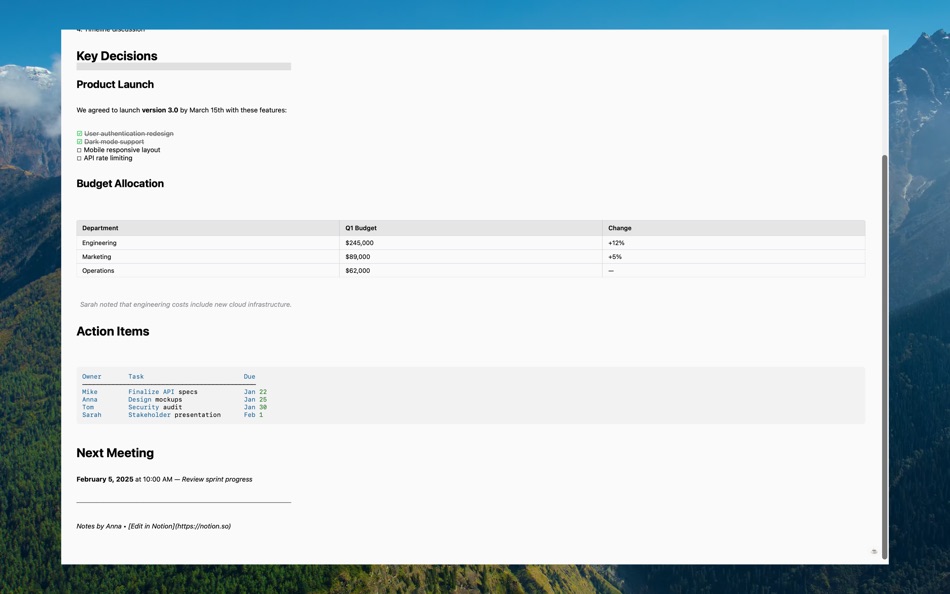Click the +5% change cell
Screen dimensions: 950x594
(x=734, y=256)
